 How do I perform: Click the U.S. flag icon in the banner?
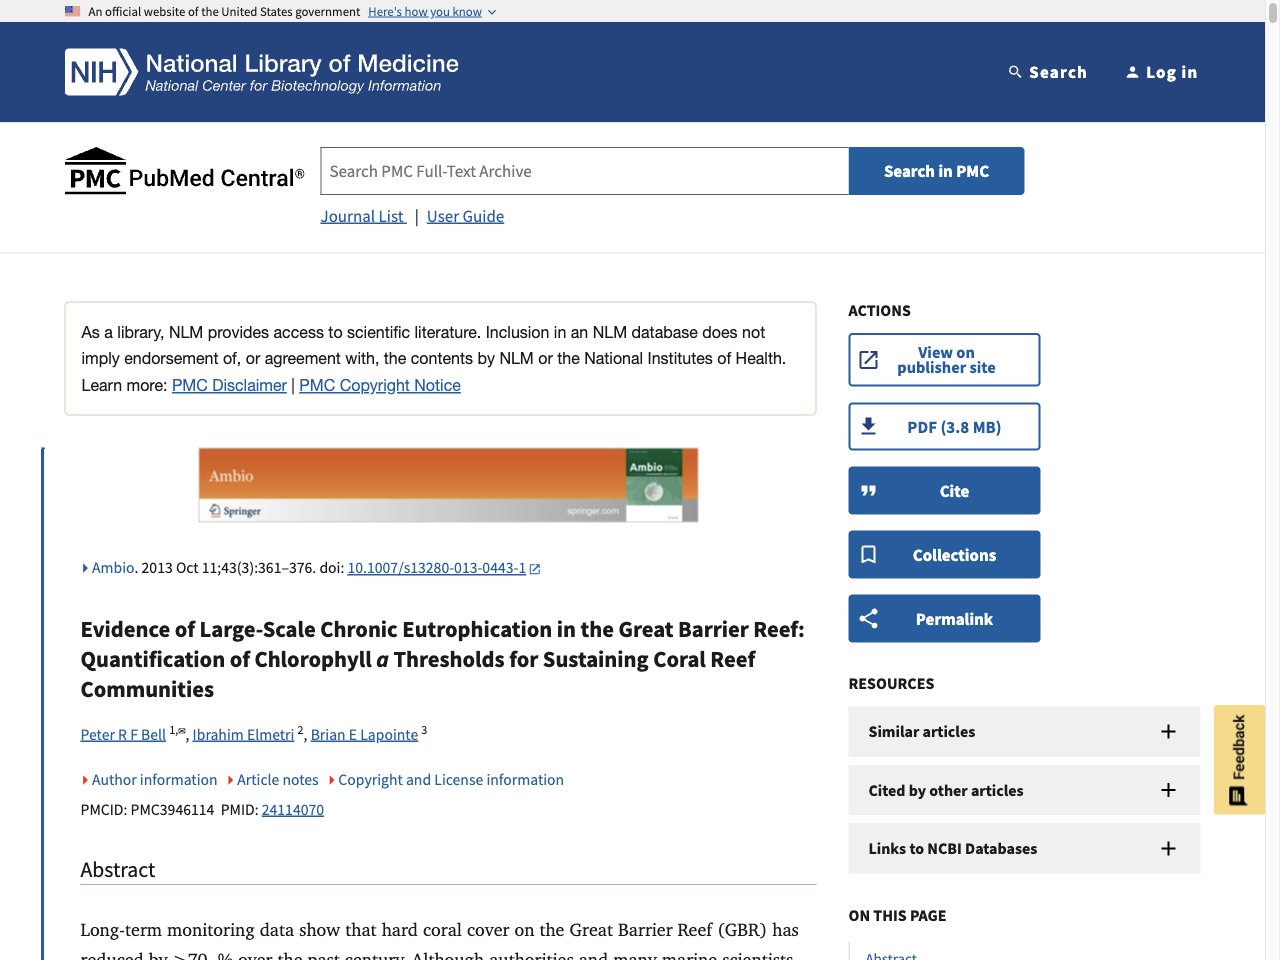coord(71,11)
